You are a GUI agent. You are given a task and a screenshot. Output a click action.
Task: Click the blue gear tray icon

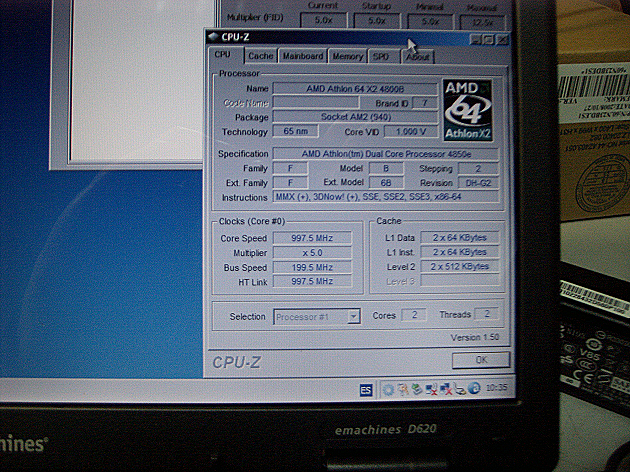click(x=388, y=390)
